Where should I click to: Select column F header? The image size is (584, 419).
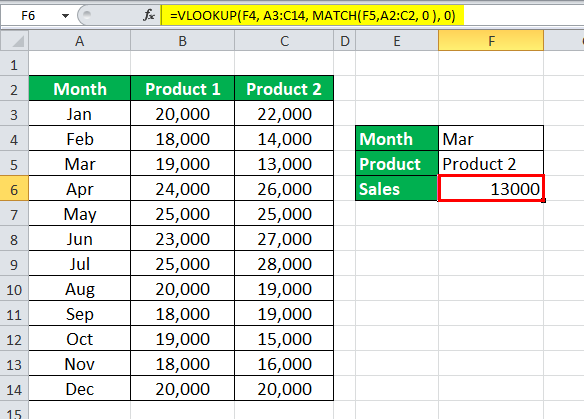point(491,41)
